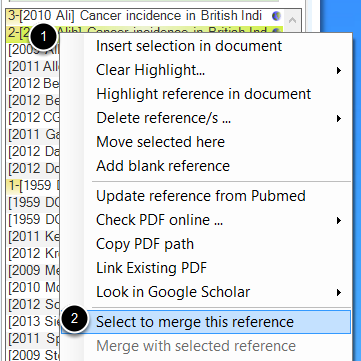Open Look in Google Scholar submenu arrow
This screenshot has width=361, height=361.
click(x=339, y=293)
